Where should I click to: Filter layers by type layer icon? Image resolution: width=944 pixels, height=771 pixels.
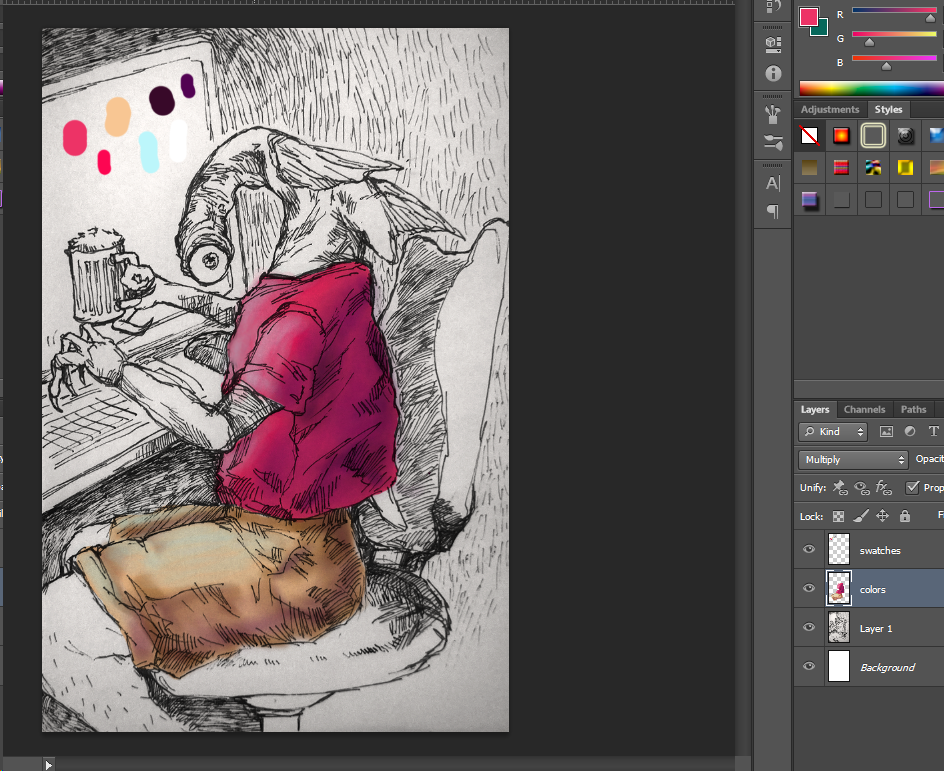point(933,432)
